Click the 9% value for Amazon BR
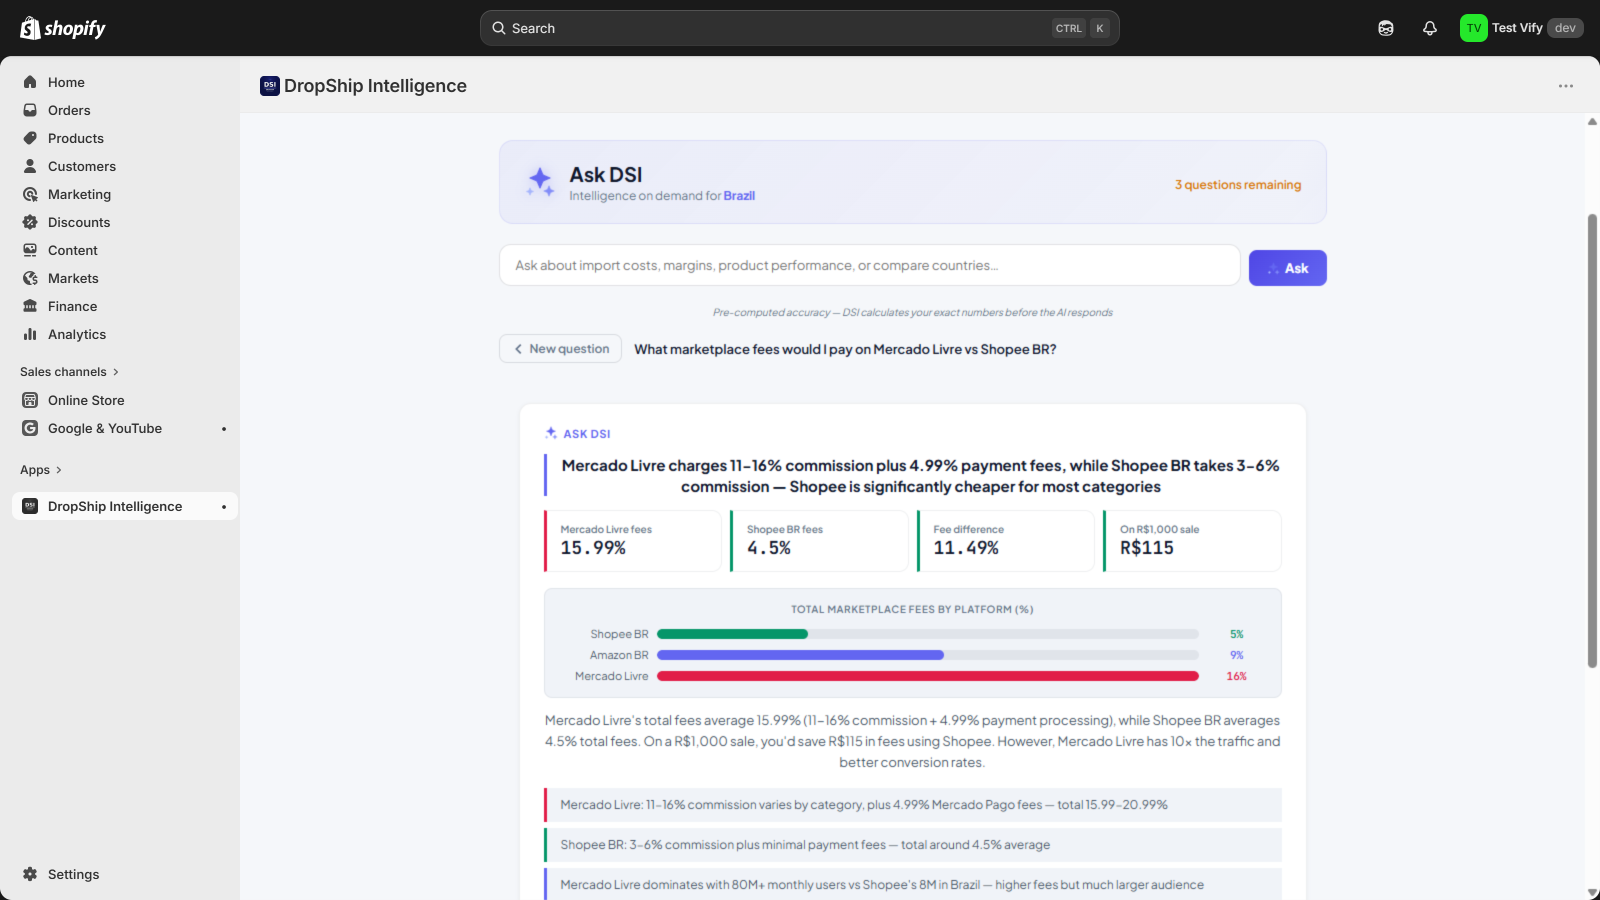 pyautogui.click(x=1237, y=655)
